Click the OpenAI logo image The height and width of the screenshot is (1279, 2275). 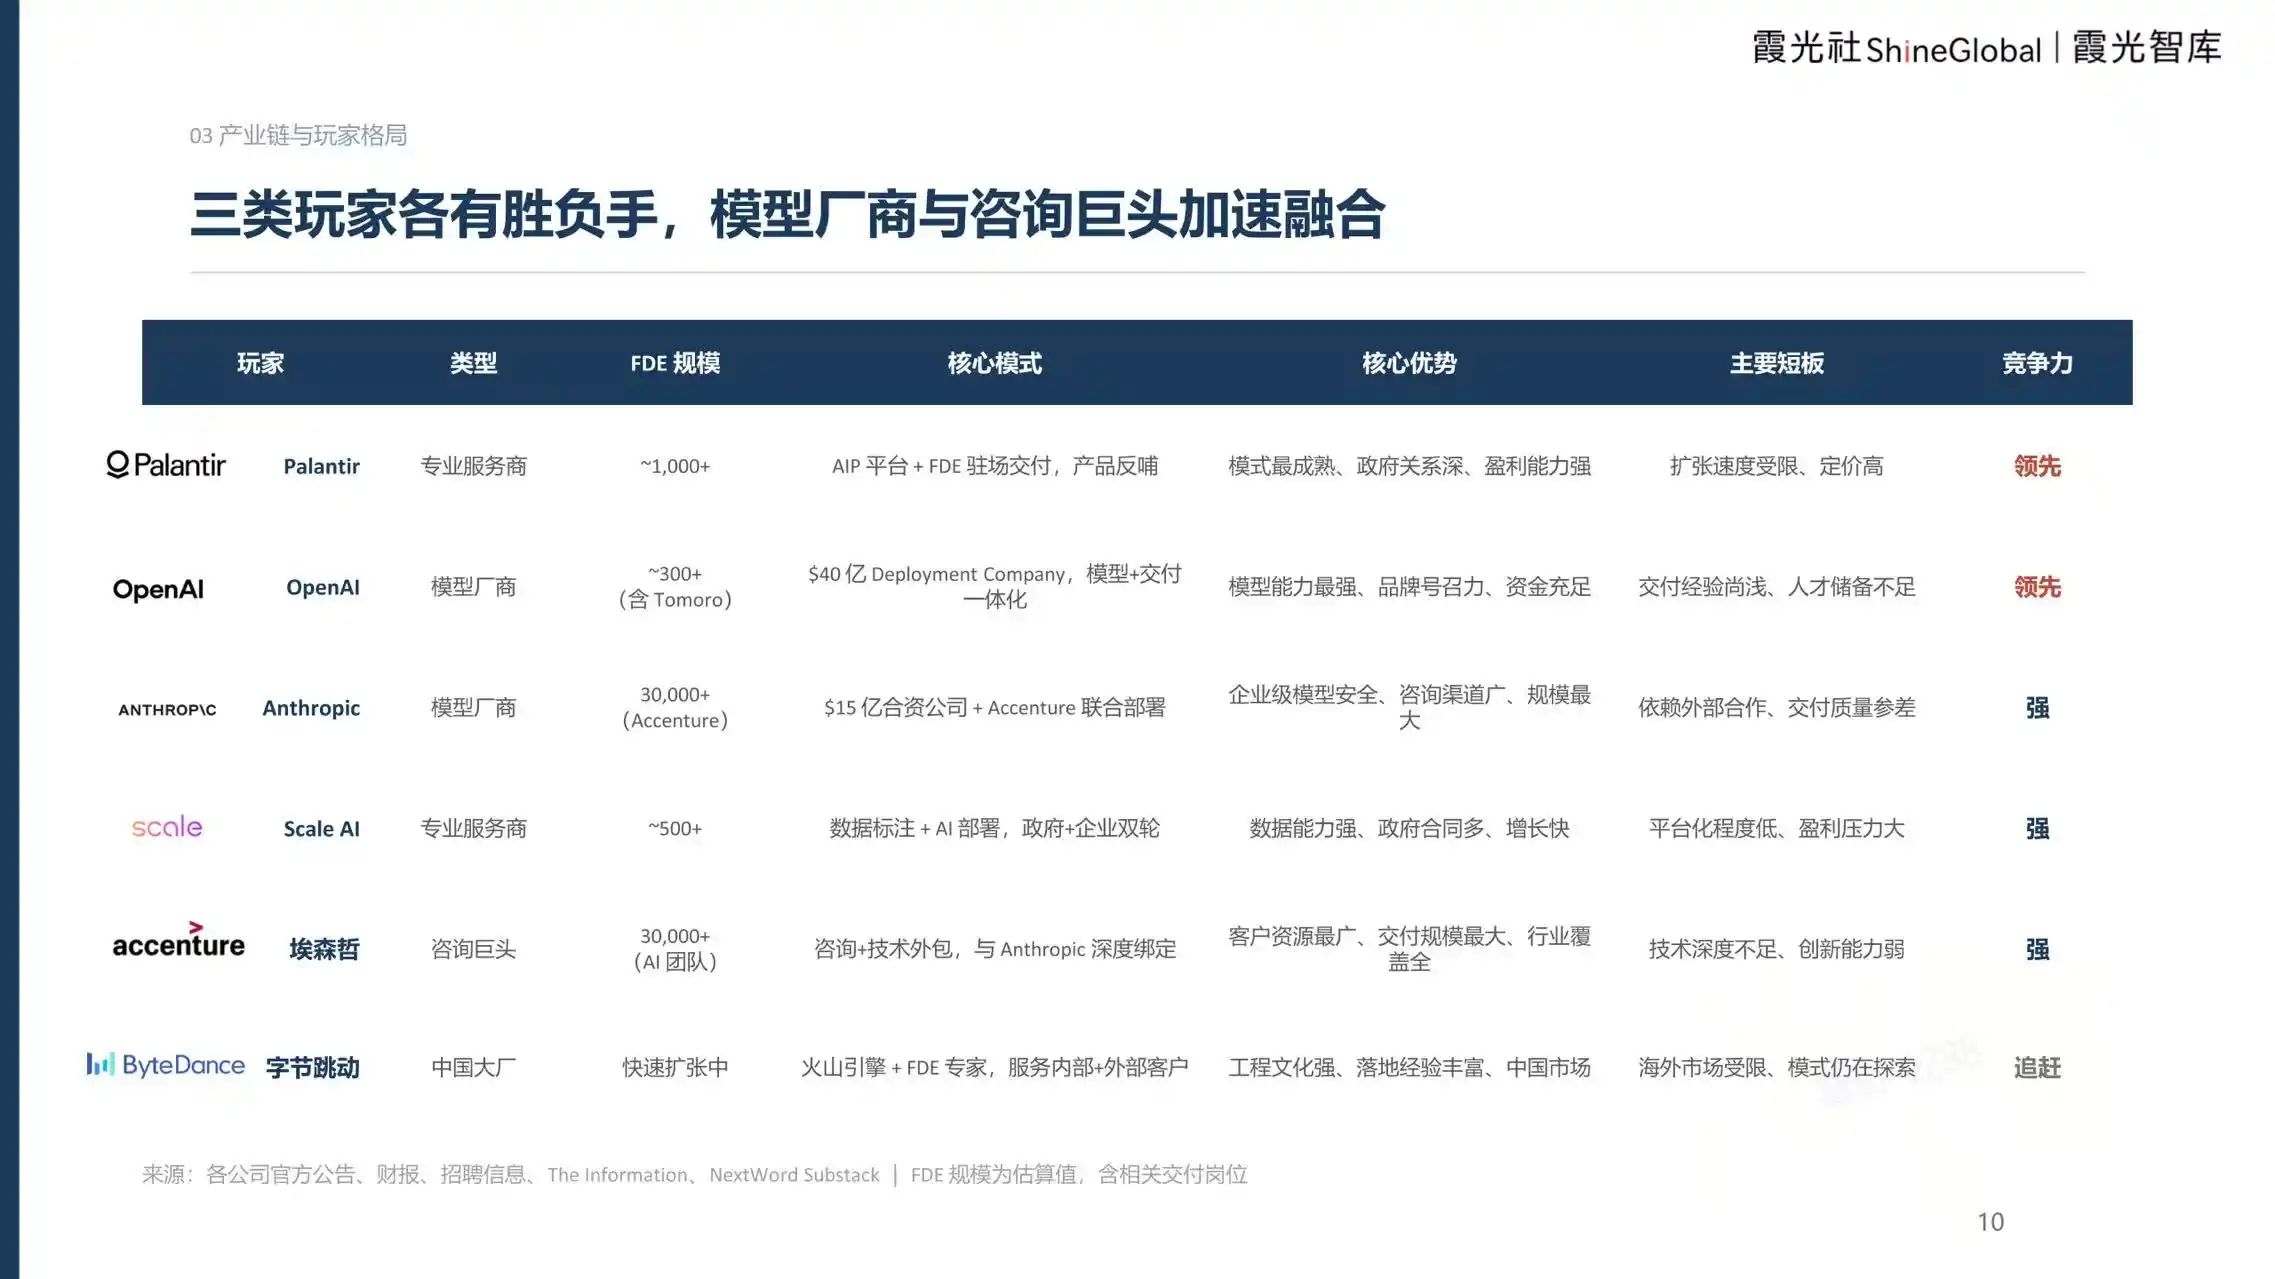[158, 589]
